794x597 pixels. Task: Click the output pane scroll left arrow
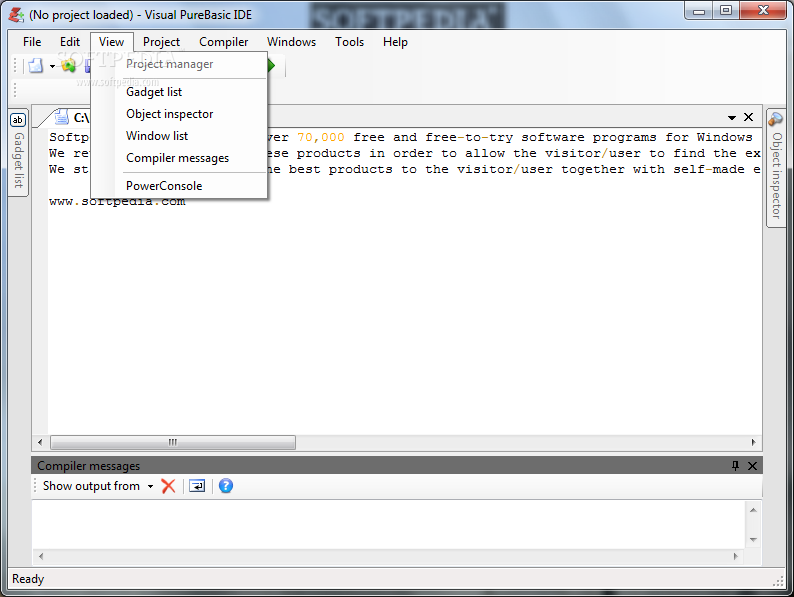point(41,556)
